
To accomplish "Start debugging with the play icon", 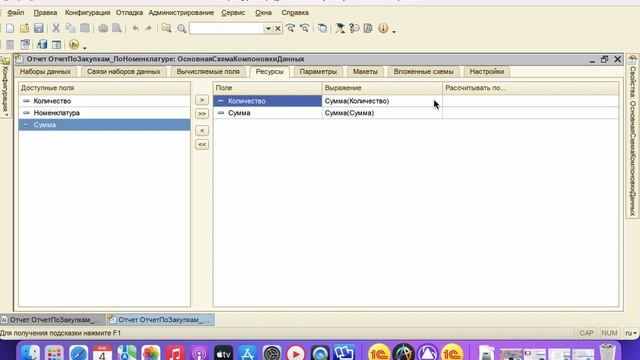I will [x=74, y=44].
